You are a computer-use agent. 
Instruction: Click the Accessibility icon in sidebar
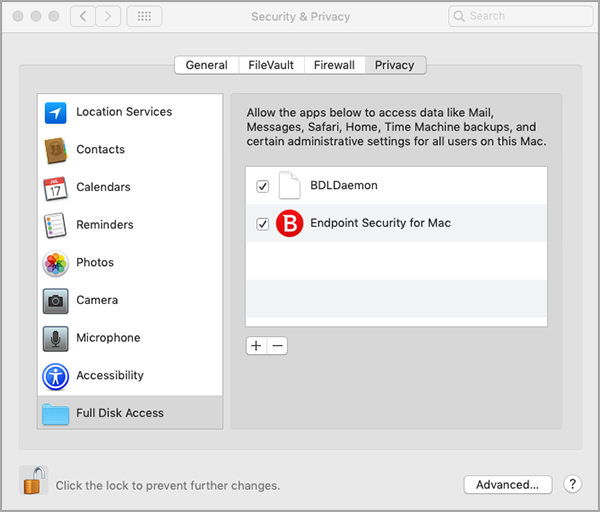(55, 377)
